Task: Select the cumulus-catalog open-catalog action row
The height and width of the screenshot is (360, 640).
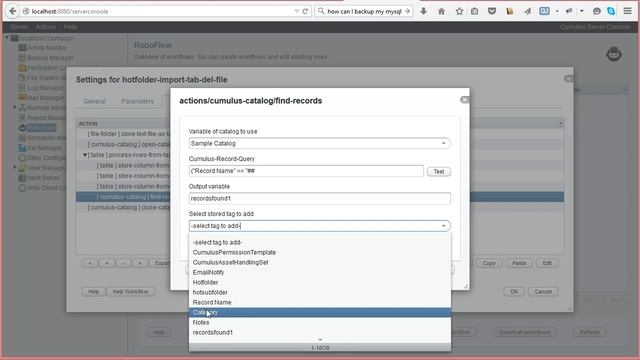Action: [x=122, y=144]
